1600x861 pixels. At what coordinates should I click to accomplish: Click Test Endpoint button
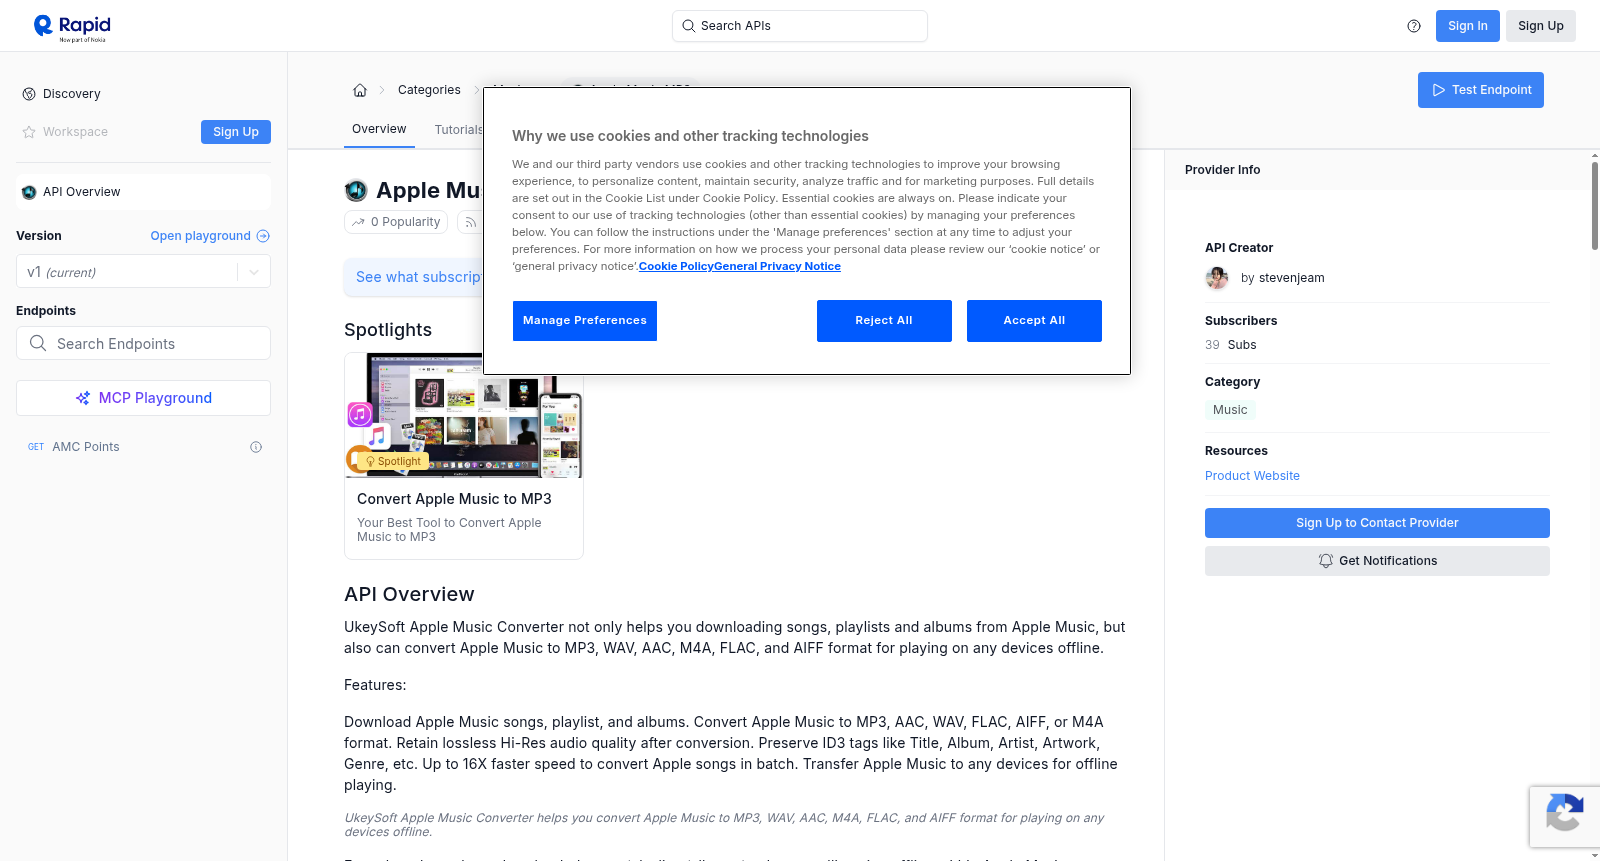click(1480, 90)
